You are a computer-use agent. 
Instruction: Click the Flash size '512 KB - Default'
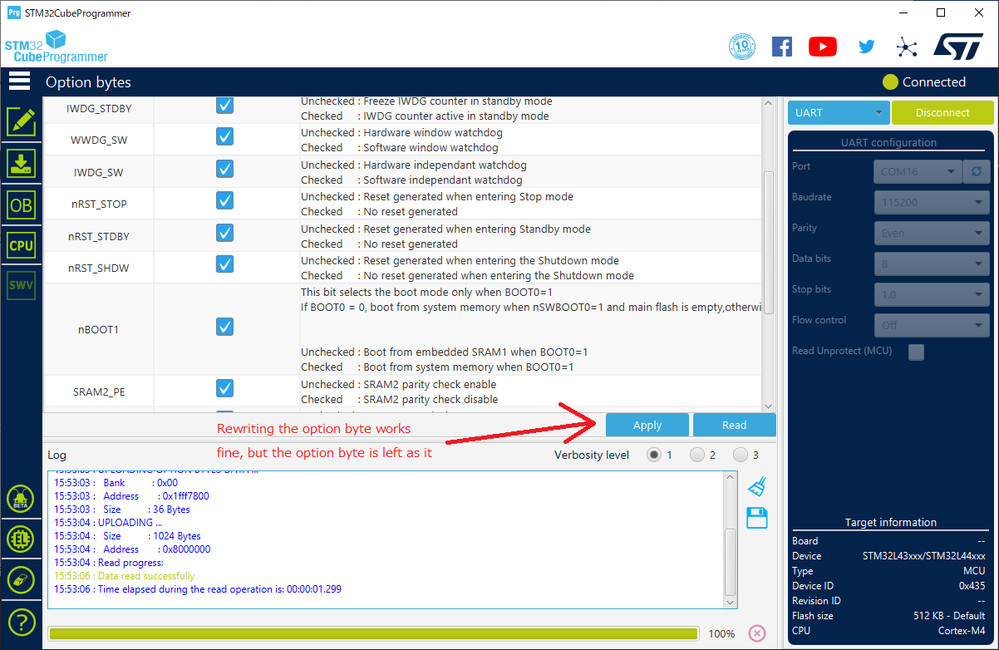click(x=949, y=616)
